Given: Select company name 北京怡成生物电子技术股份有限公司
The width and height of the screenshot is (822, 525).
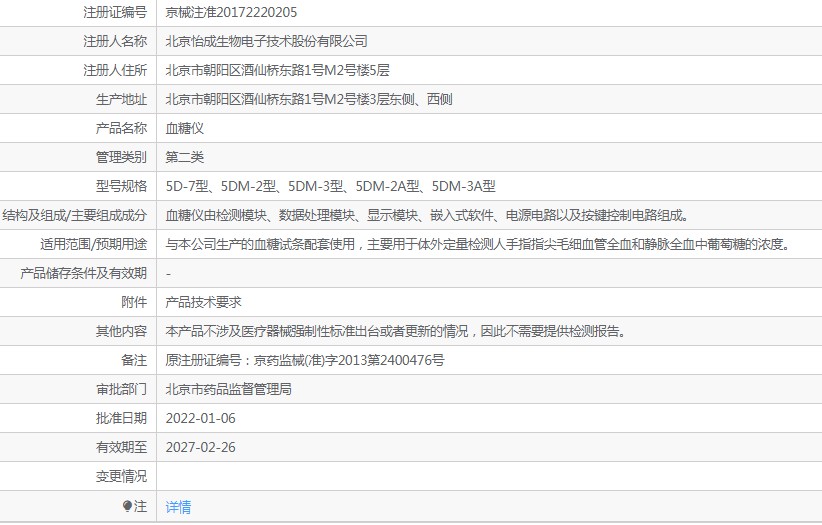Looking at the screenshot, I should (x=266, y=41).
